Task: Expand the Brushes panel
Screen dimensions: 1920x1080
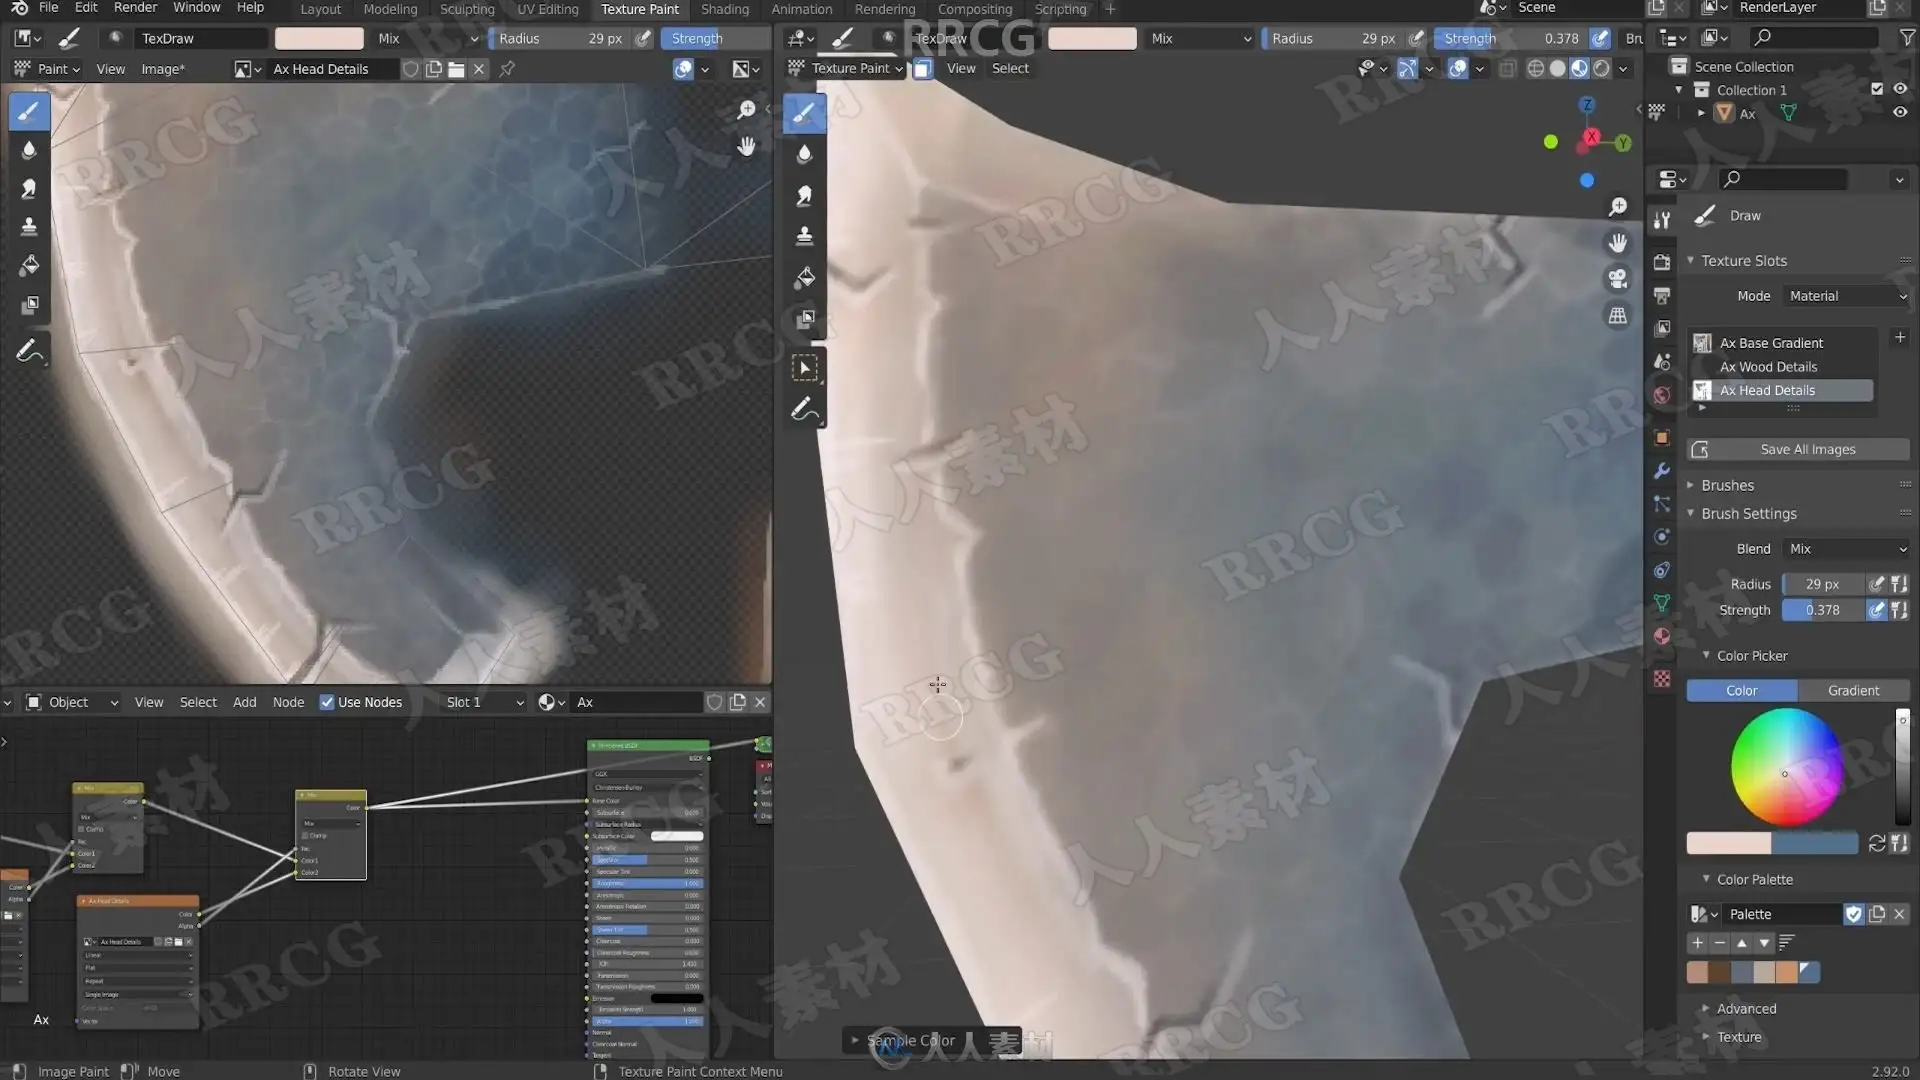Action: (x=1727, y=485)
